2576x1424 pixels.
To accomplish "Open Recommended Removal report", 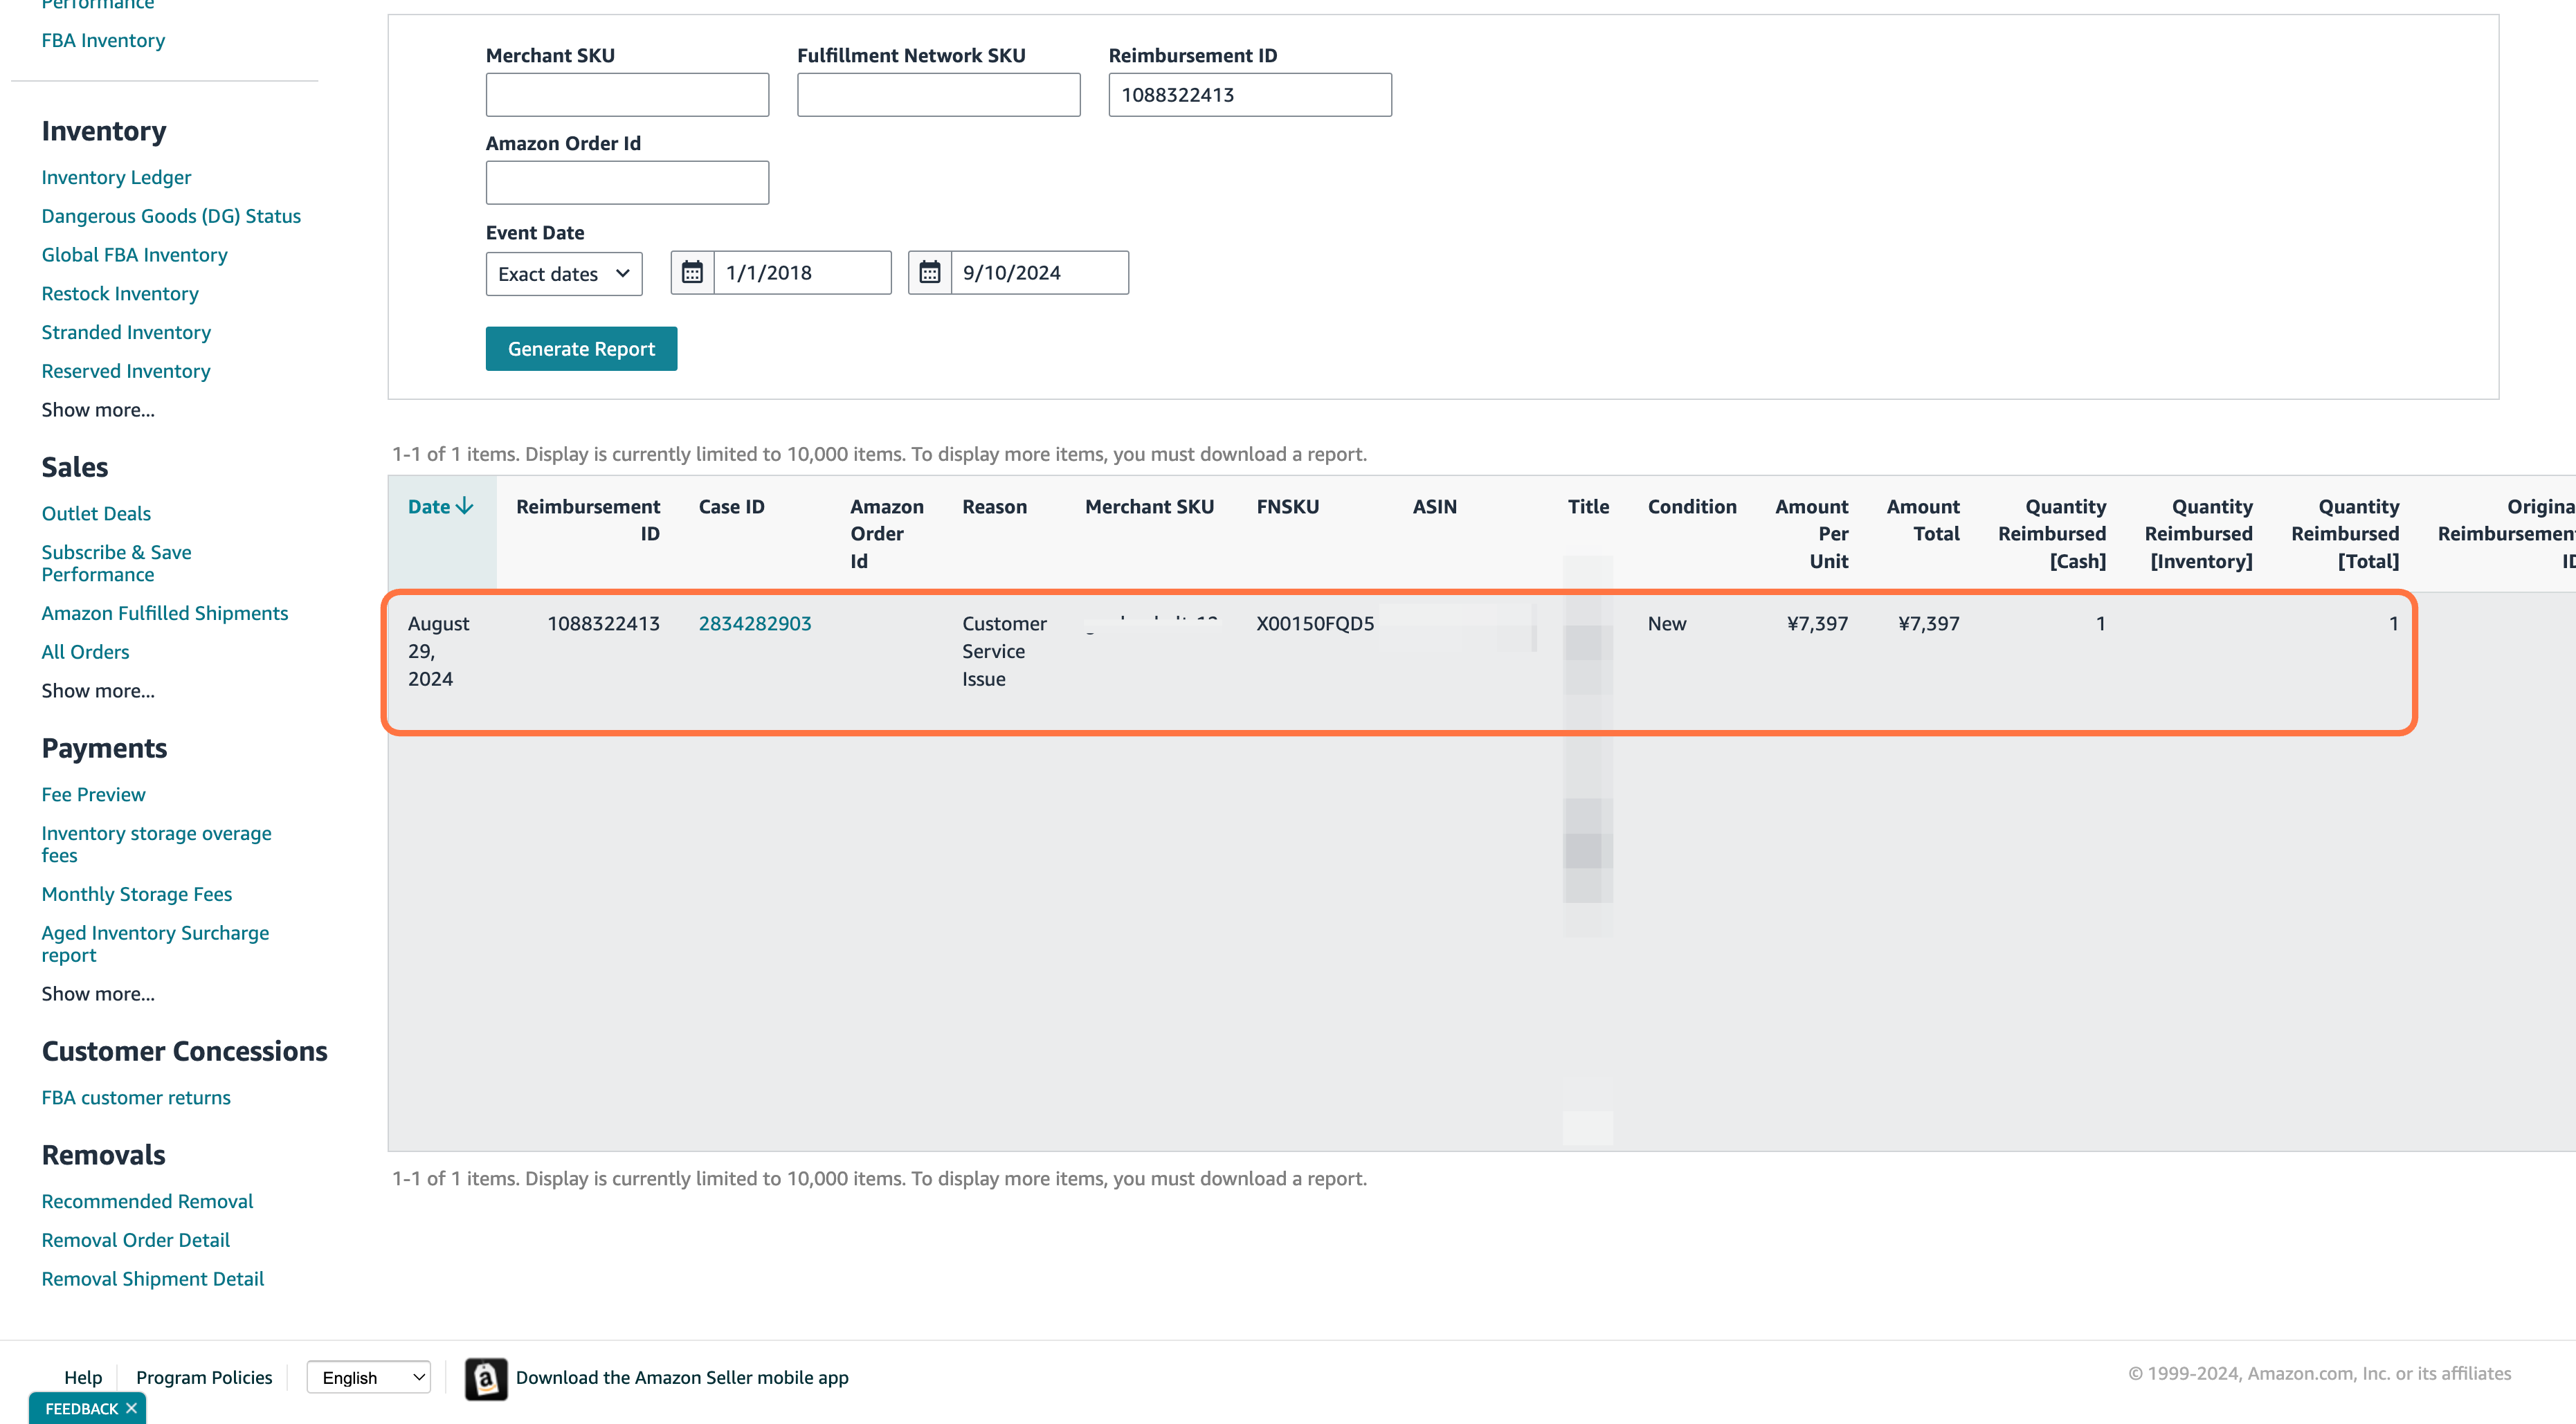I will (147, 1201).
